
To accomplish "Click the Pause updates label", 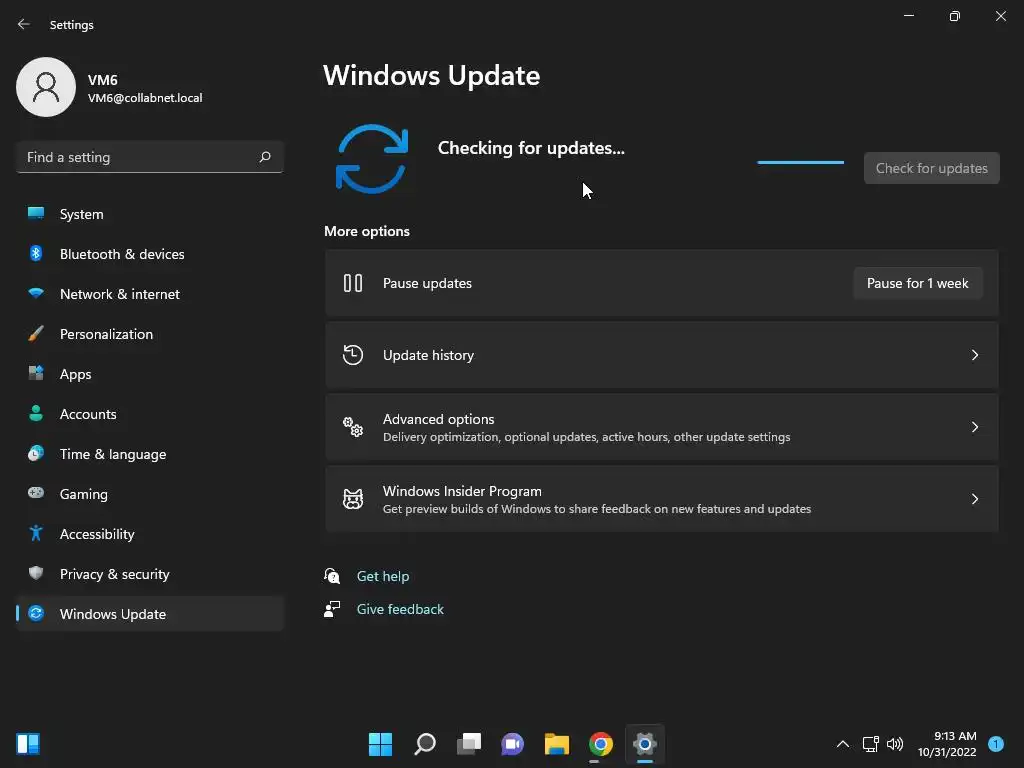I will point(427,283).
